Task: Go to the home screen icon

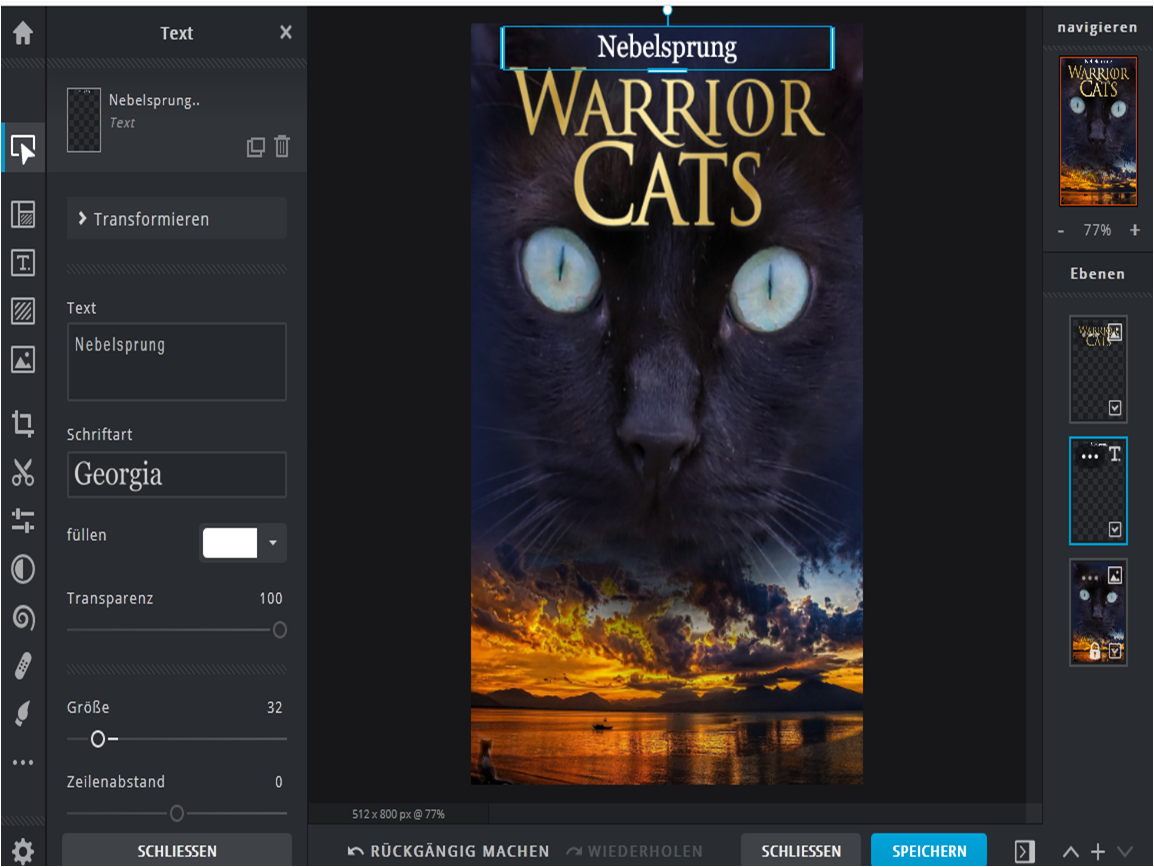Action: click(x=23, y=32)
